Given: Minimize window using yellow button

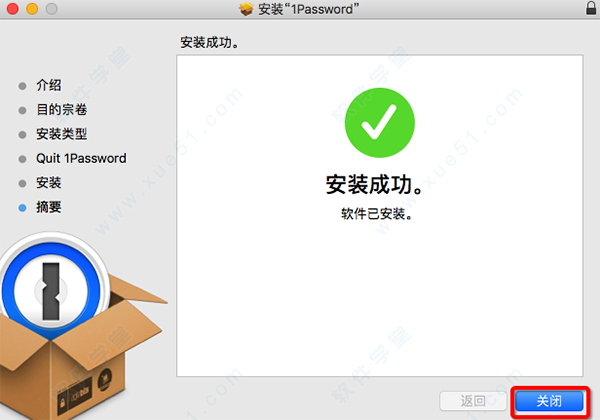Looking at the screenshot, I should tap(32, 8).
